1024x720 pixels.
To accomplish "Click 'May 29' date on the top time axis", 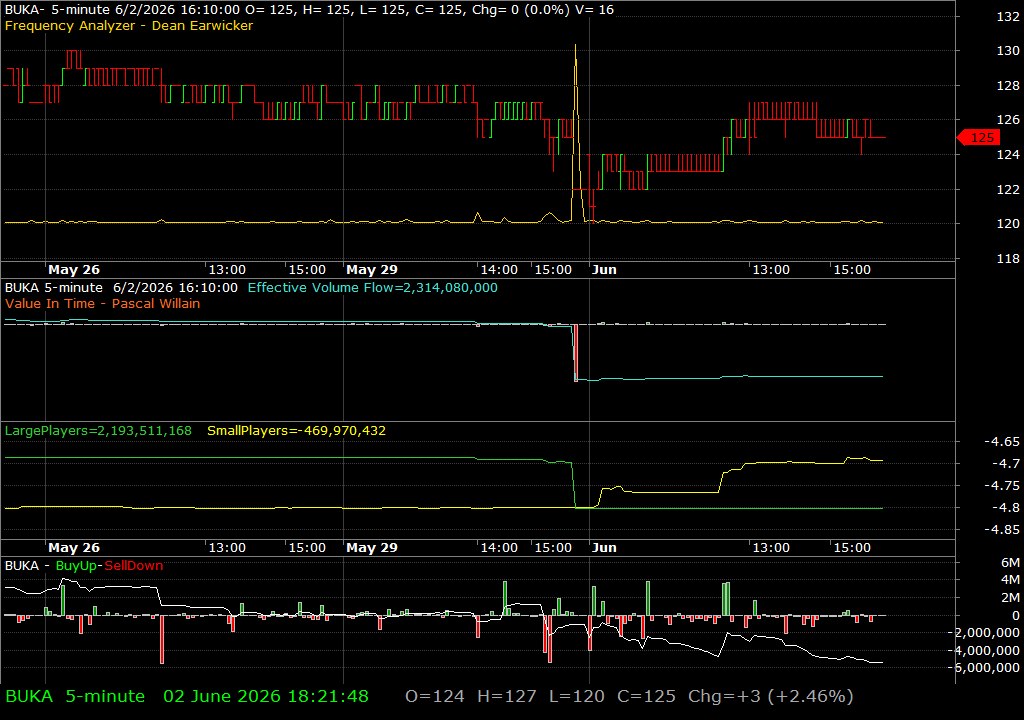I will pos(372,269).
